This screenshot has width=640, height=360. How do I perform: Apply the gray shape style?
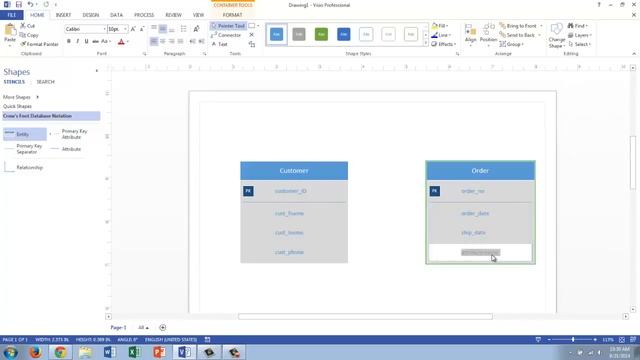299,34
